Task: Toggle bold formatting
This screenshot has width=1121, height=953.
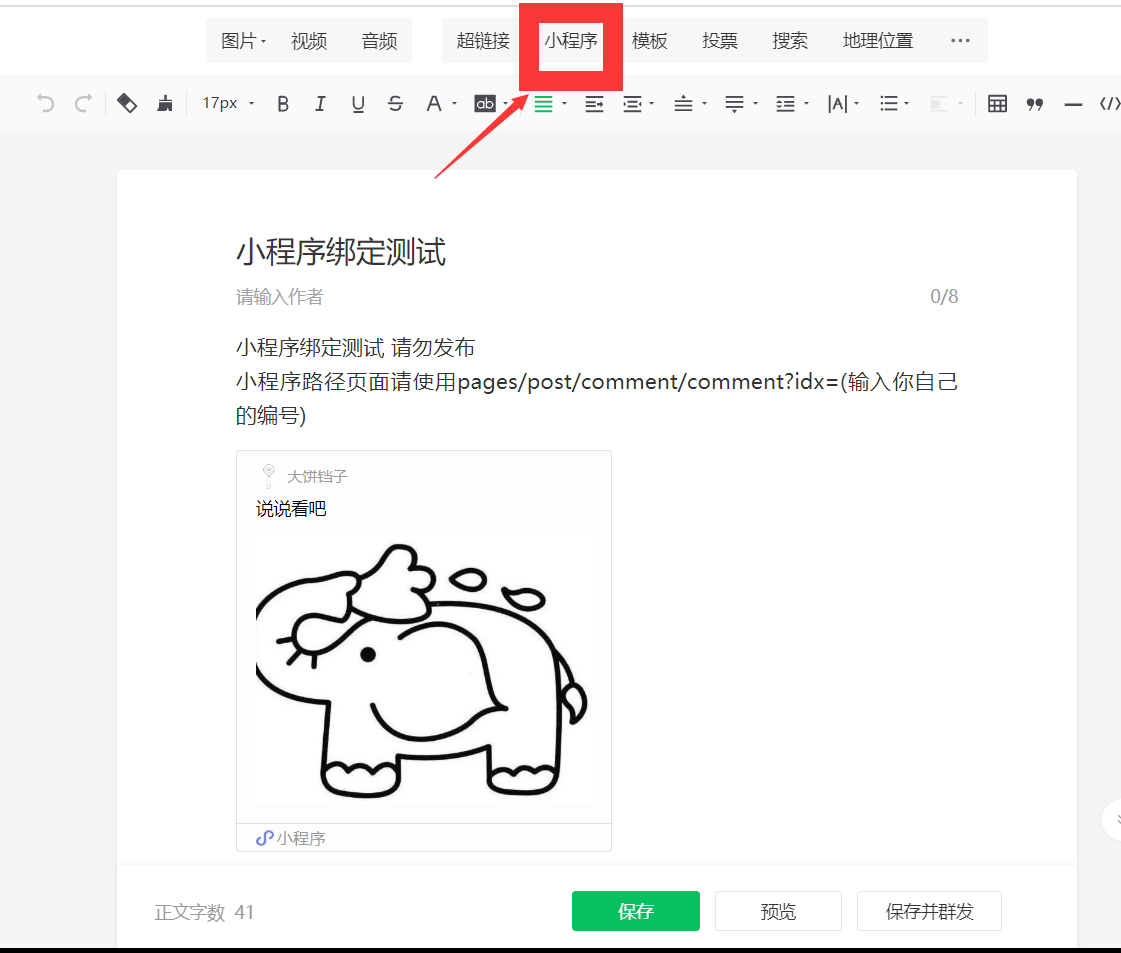Action: pyautogui.click(x=283, y=104)
